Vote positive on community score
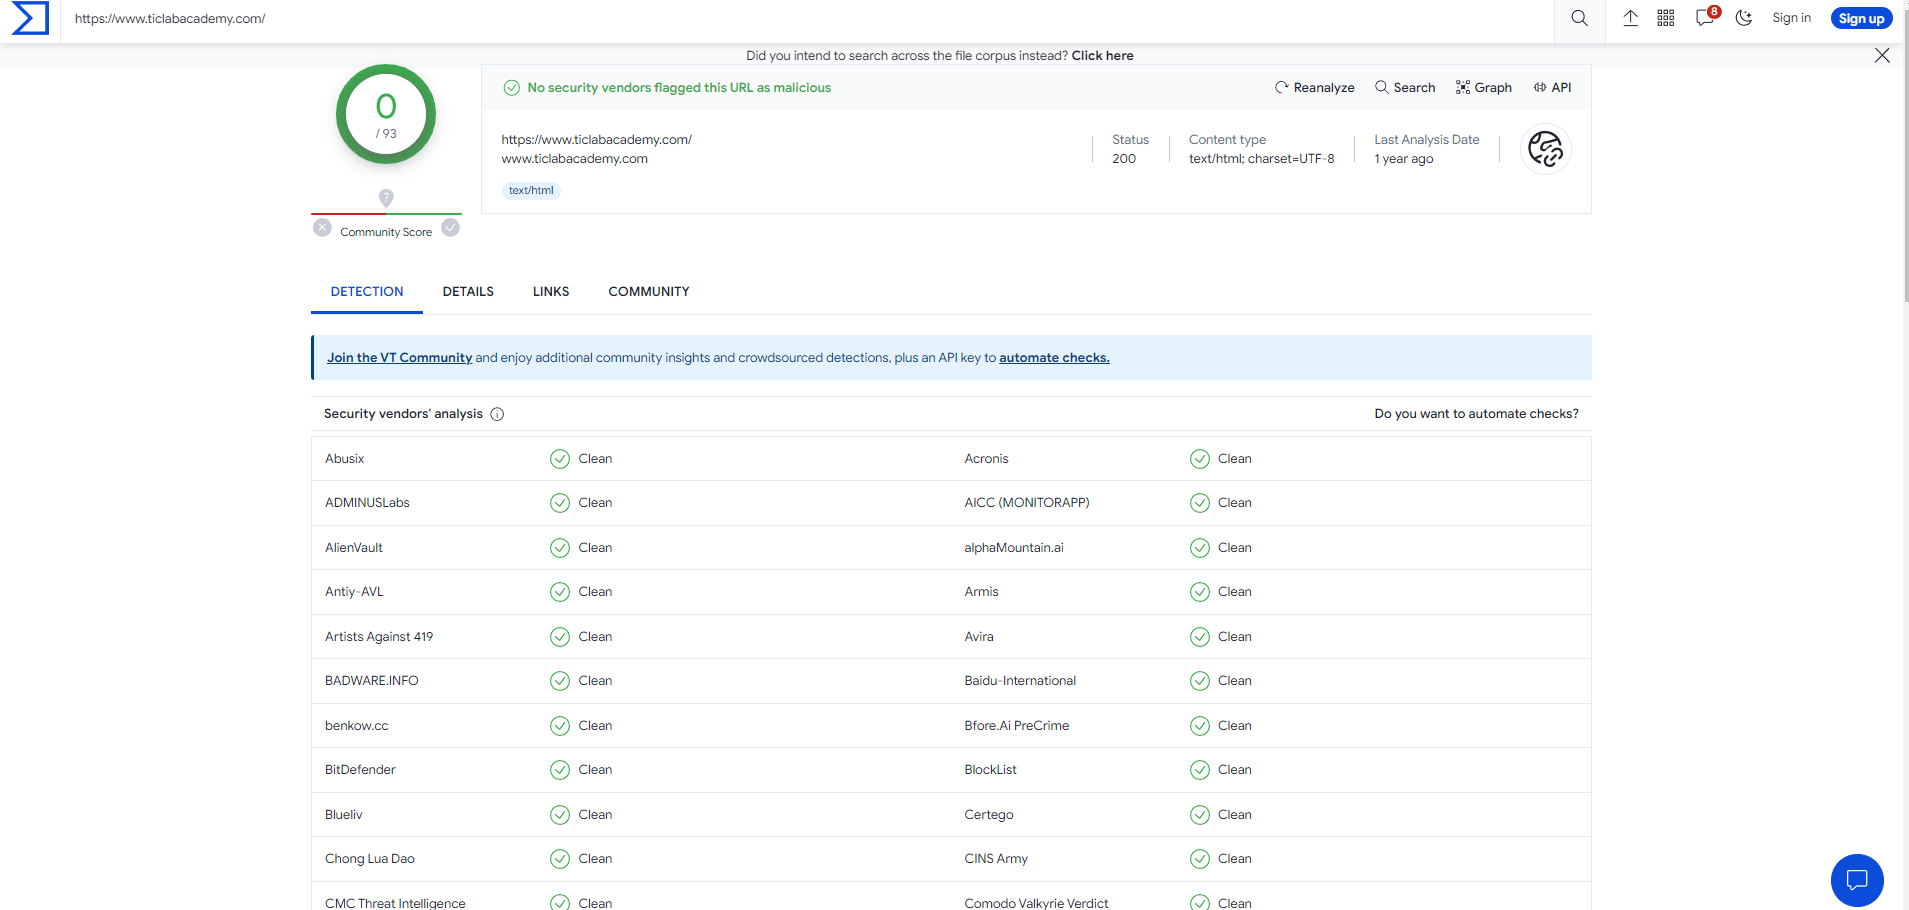 451,228
